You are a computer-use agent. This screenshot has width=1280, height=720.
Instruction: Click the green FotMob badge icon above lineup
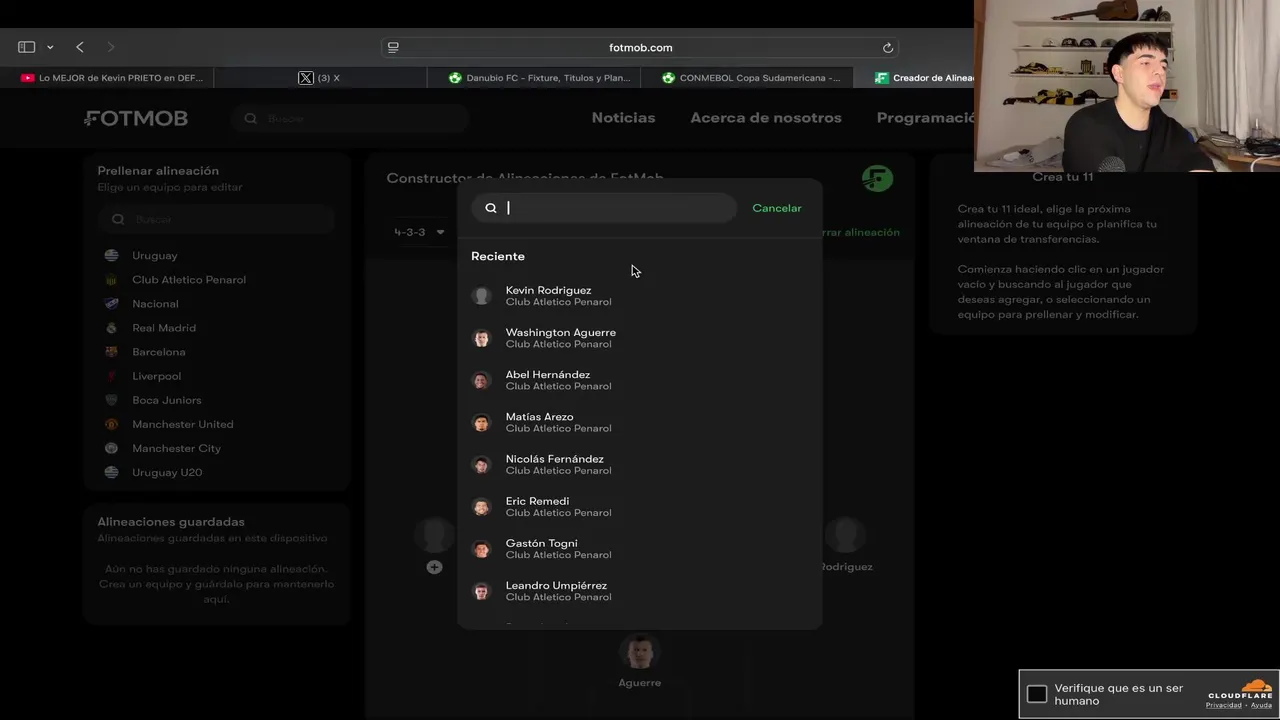click(877, 179)
